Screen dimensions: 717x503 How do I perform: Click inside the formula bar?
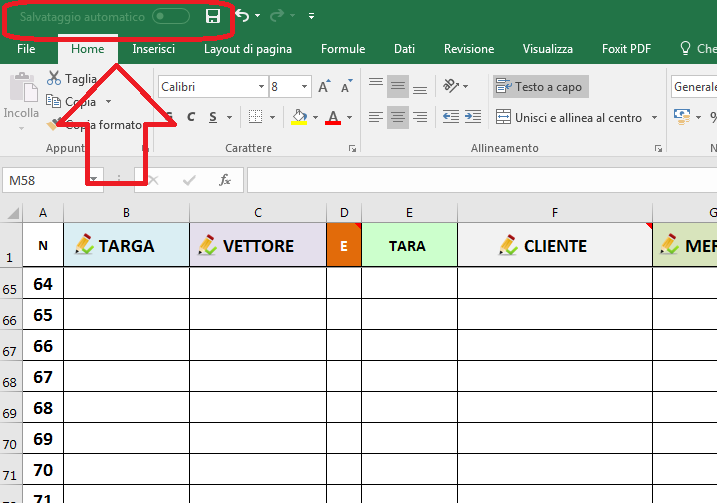pos(482,180)
